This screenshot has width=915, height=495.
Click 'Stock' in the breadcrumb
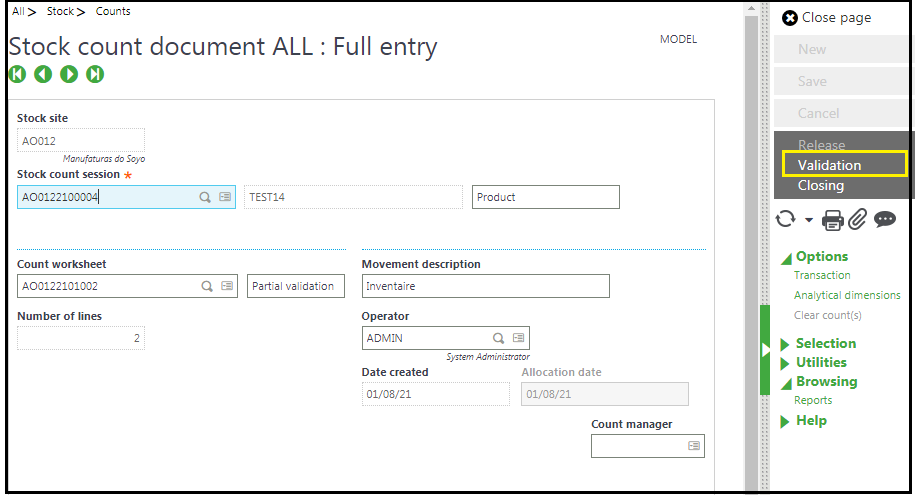60,11
